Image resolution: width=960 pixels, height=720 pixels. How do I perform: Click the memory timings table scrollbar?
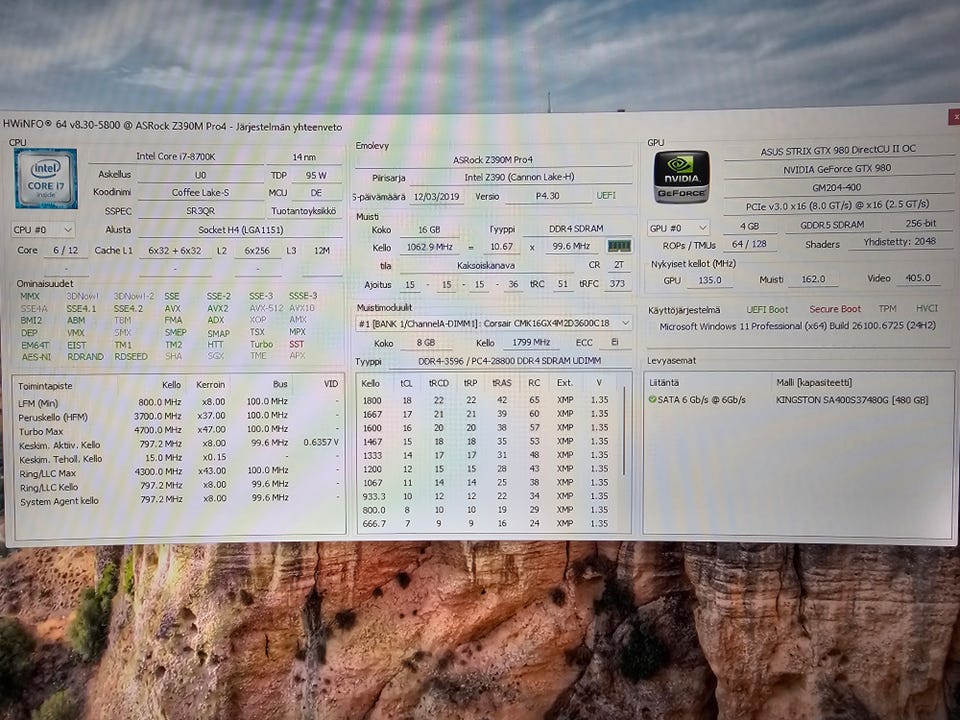point(624,432)
